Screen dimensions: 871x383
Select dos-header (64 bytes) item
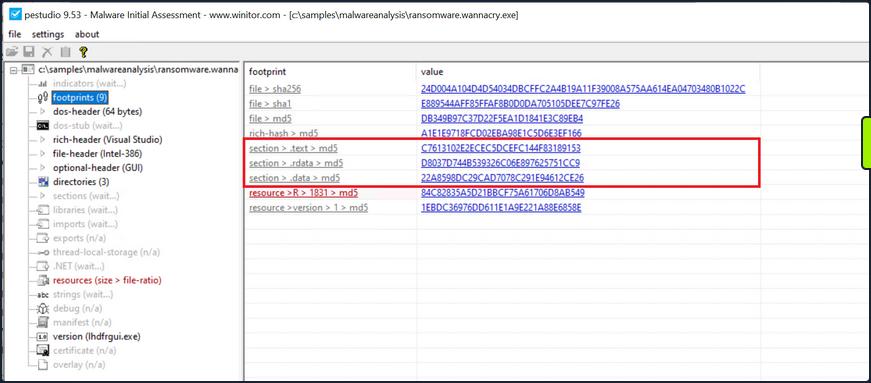click(x=97, y=112)
